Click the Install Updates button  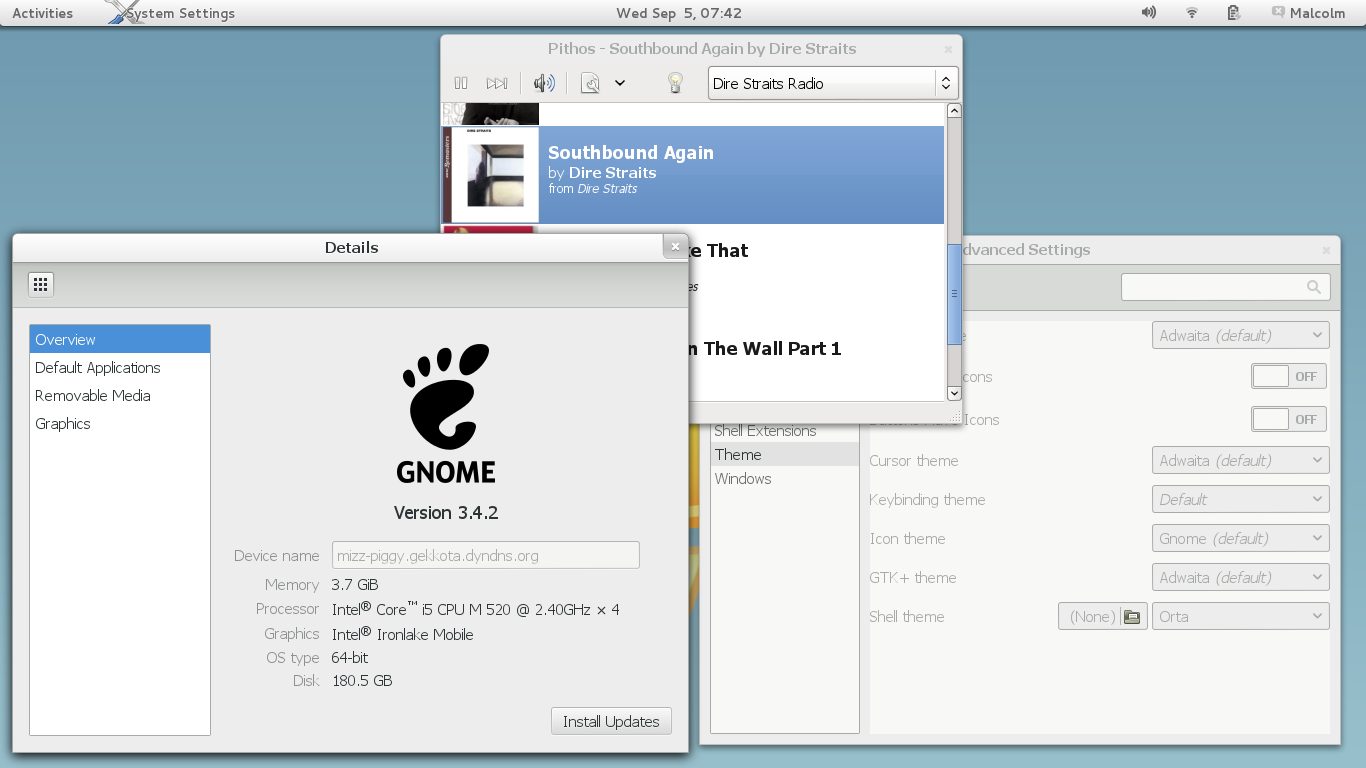tap(611, 721)
